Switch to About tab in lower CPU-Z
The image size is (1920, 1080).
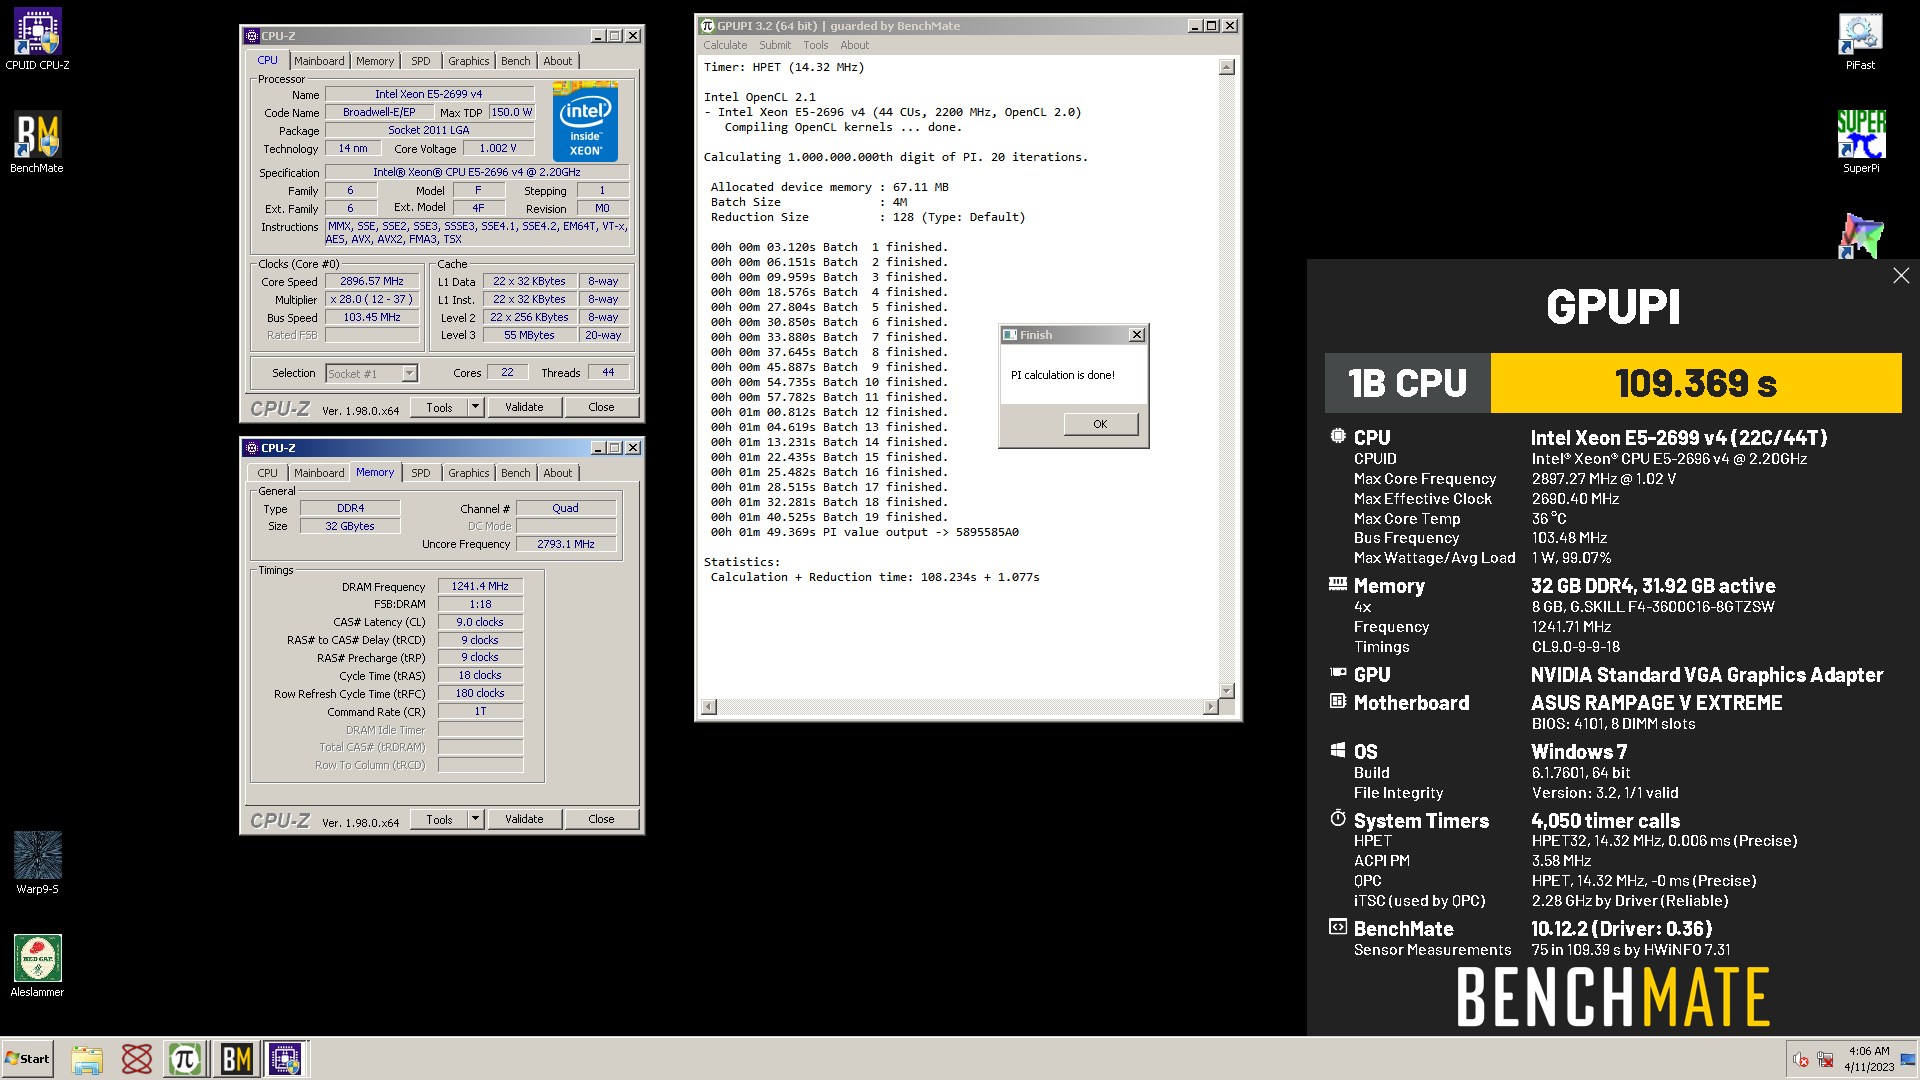click(x=558, y=473)
